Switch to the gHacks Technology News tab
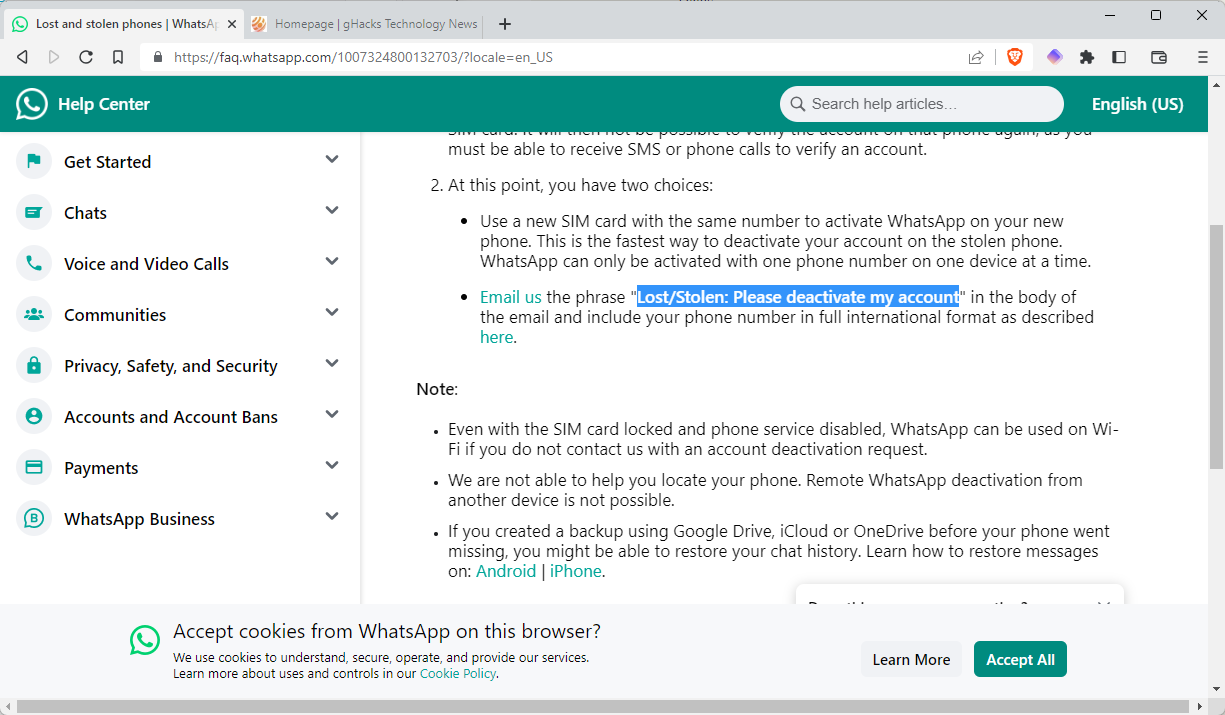The width and height of the screenshot is (1225, 715). (365, 24)
